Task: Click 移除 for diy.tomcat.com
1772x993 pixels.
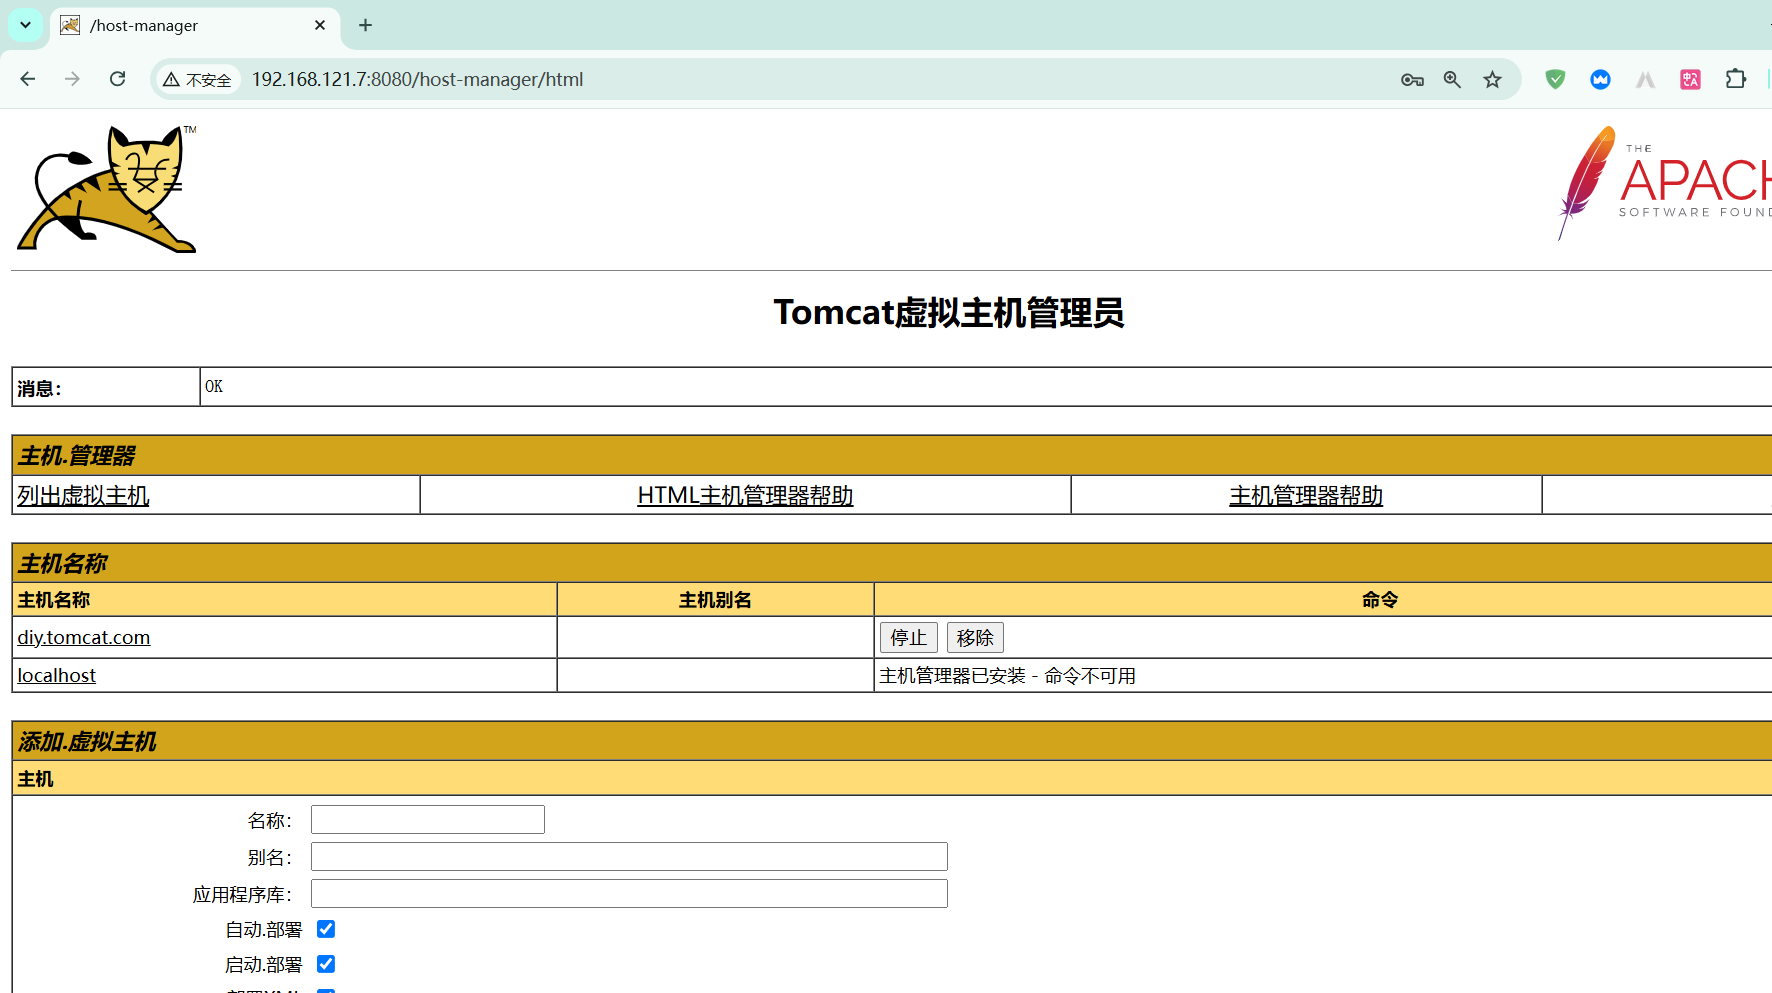Action: click(x=975, y=637)
